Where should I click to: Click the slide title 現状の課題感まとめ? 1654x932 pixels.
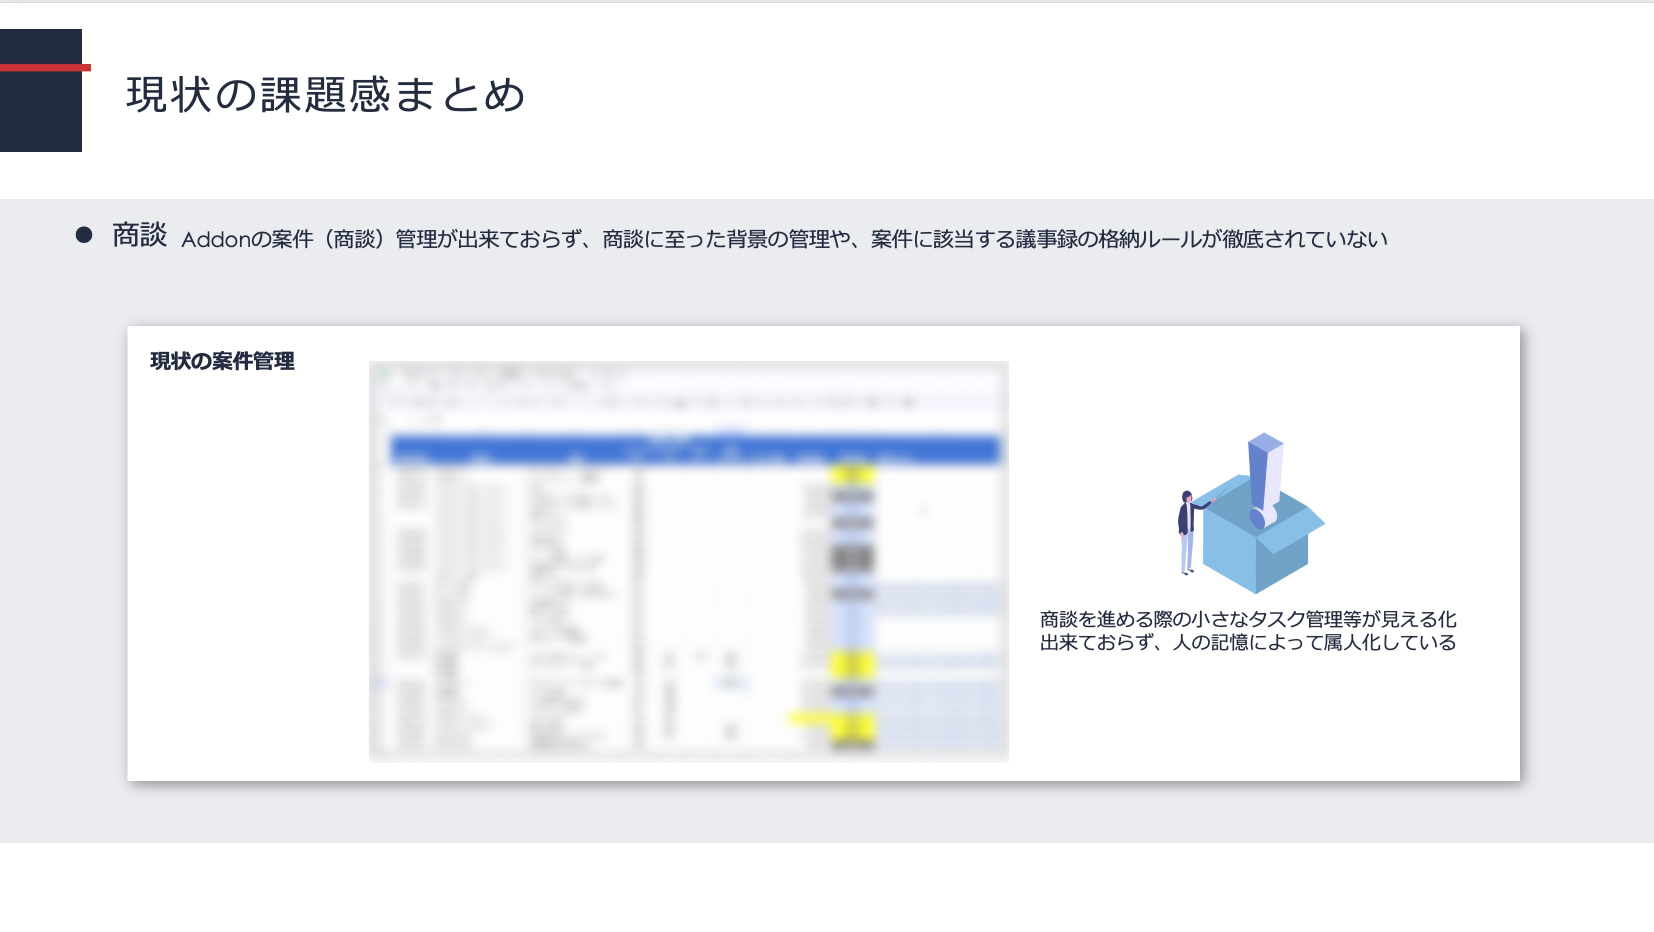tap(326, 95)
